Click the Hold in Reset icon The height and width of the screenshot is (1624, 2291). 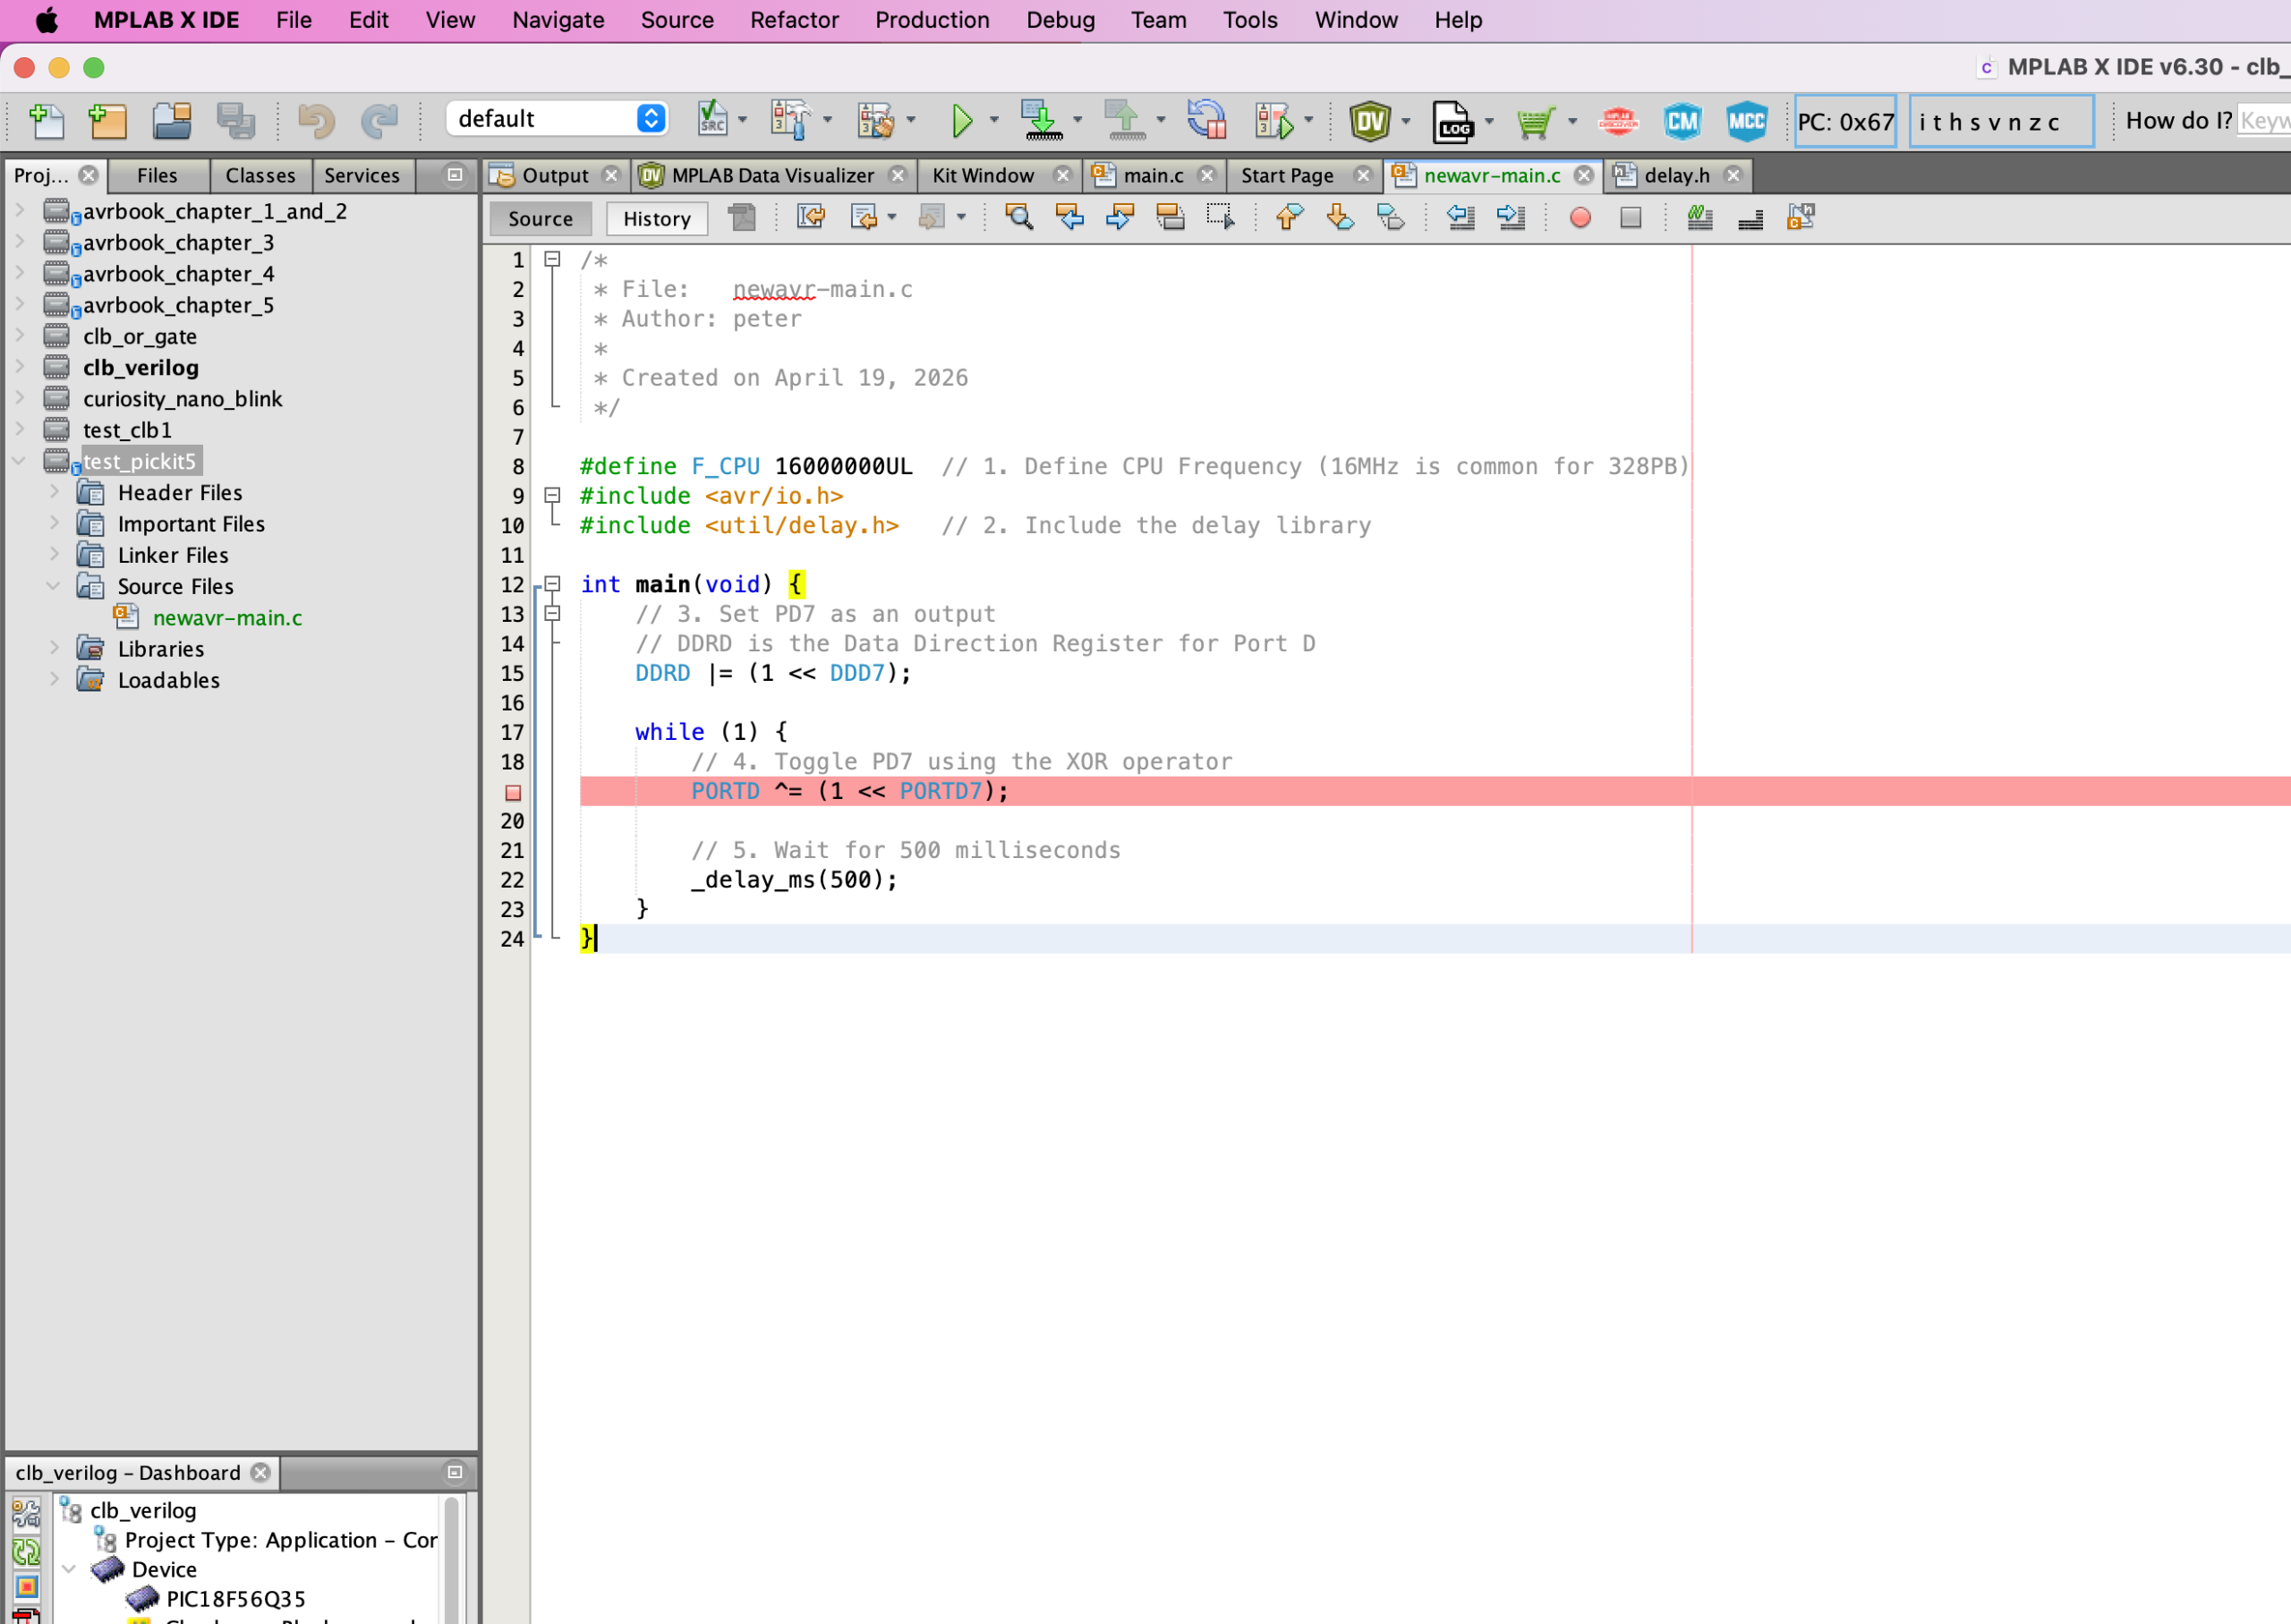[1207, 120]
